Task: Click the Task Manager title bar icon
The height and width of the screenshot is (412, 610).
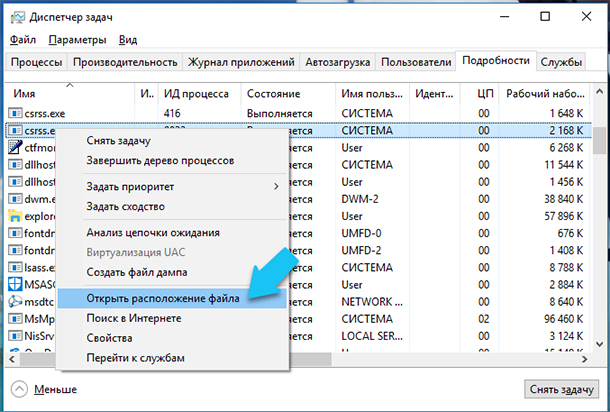Action: pos(18,17)
